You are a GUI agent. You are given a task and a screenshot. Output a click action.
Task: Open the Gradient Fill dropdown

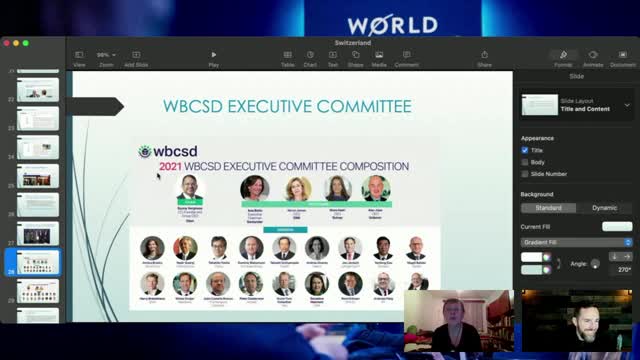576,242
